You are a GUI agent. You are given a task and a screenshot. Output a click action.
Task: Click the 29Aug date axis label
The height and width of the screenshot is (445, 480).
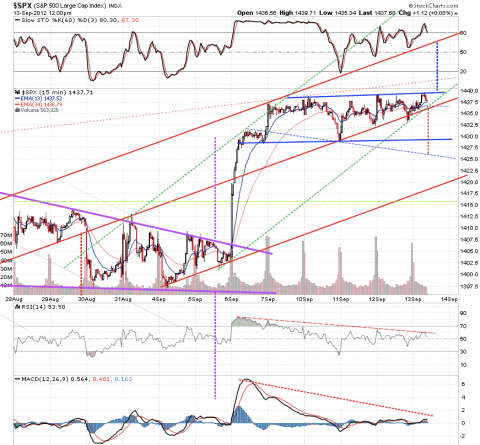(50, 299)
